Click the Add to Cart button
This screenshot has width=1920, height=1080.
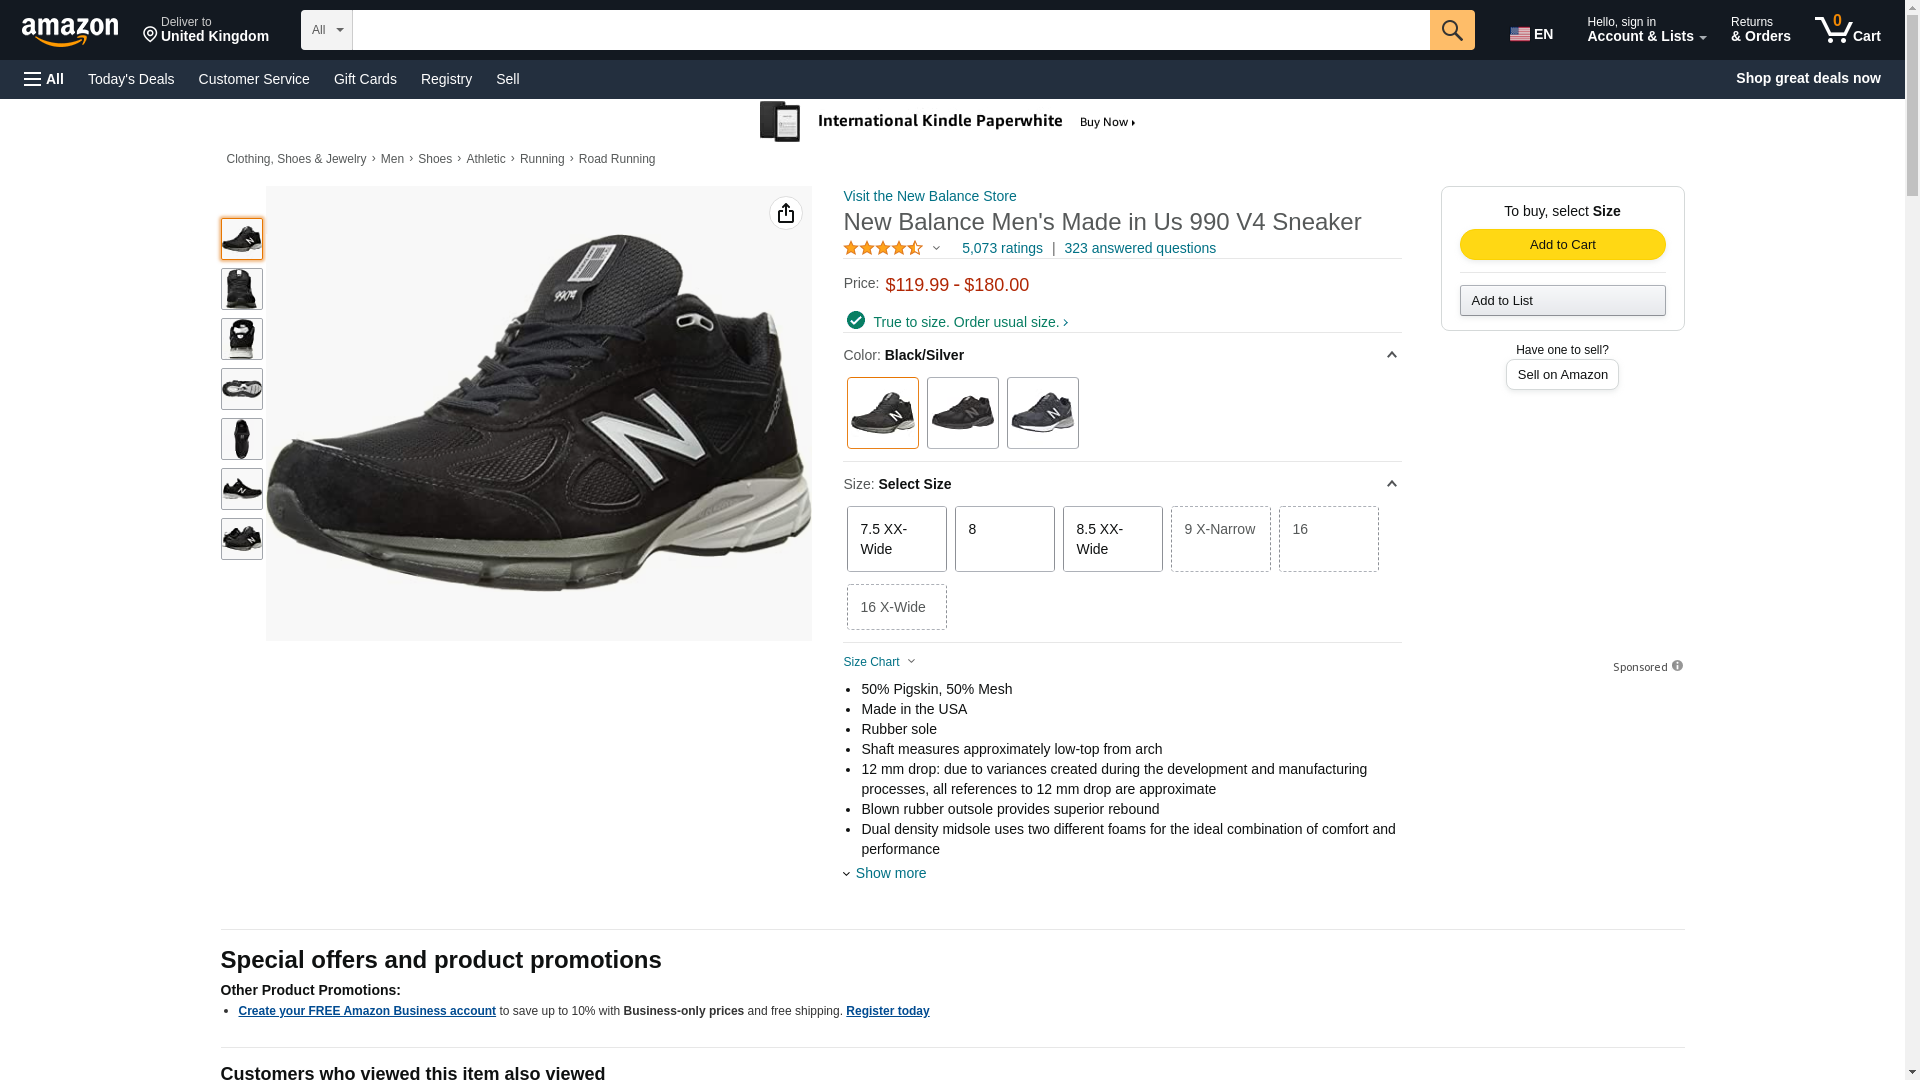(1562, 245)
